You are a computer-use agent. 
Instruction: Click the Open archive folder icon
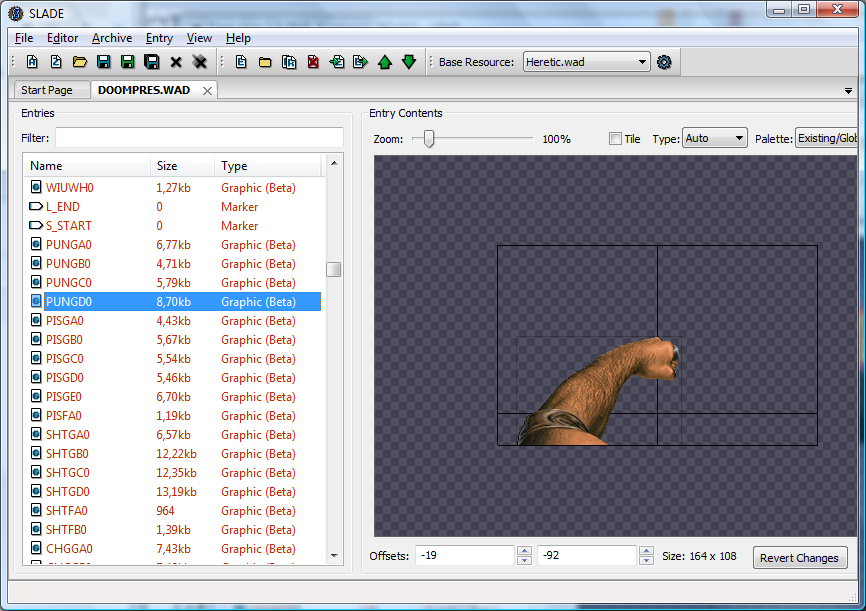pyautogui.click(x=80, y=62)
